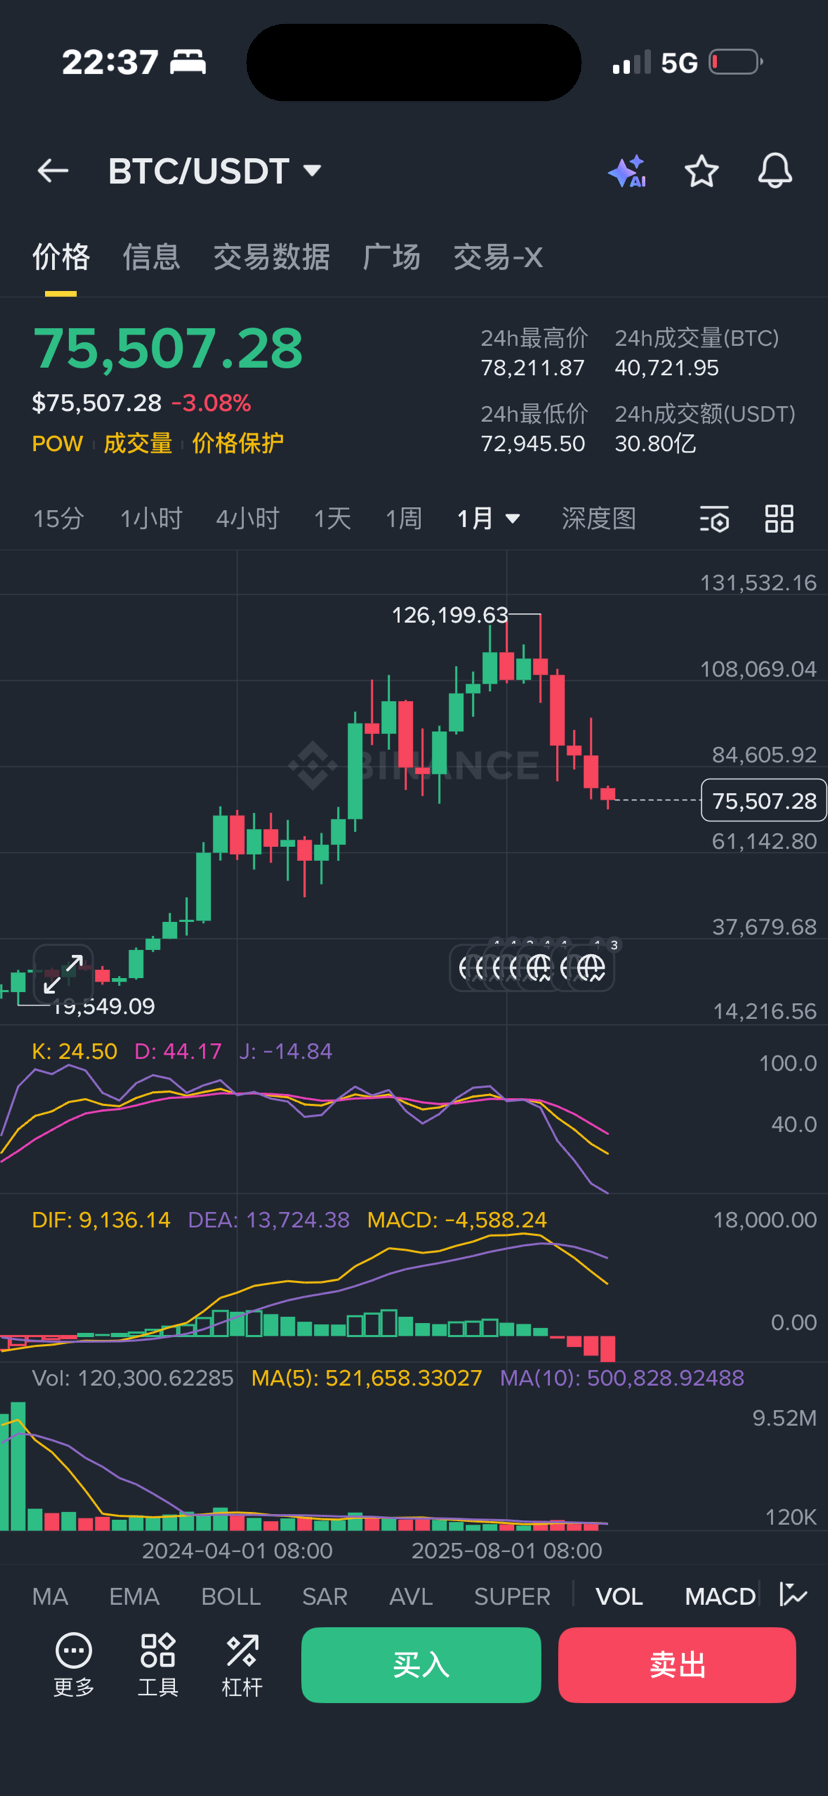Open price alerts bell icon

[x=775, y=171]
